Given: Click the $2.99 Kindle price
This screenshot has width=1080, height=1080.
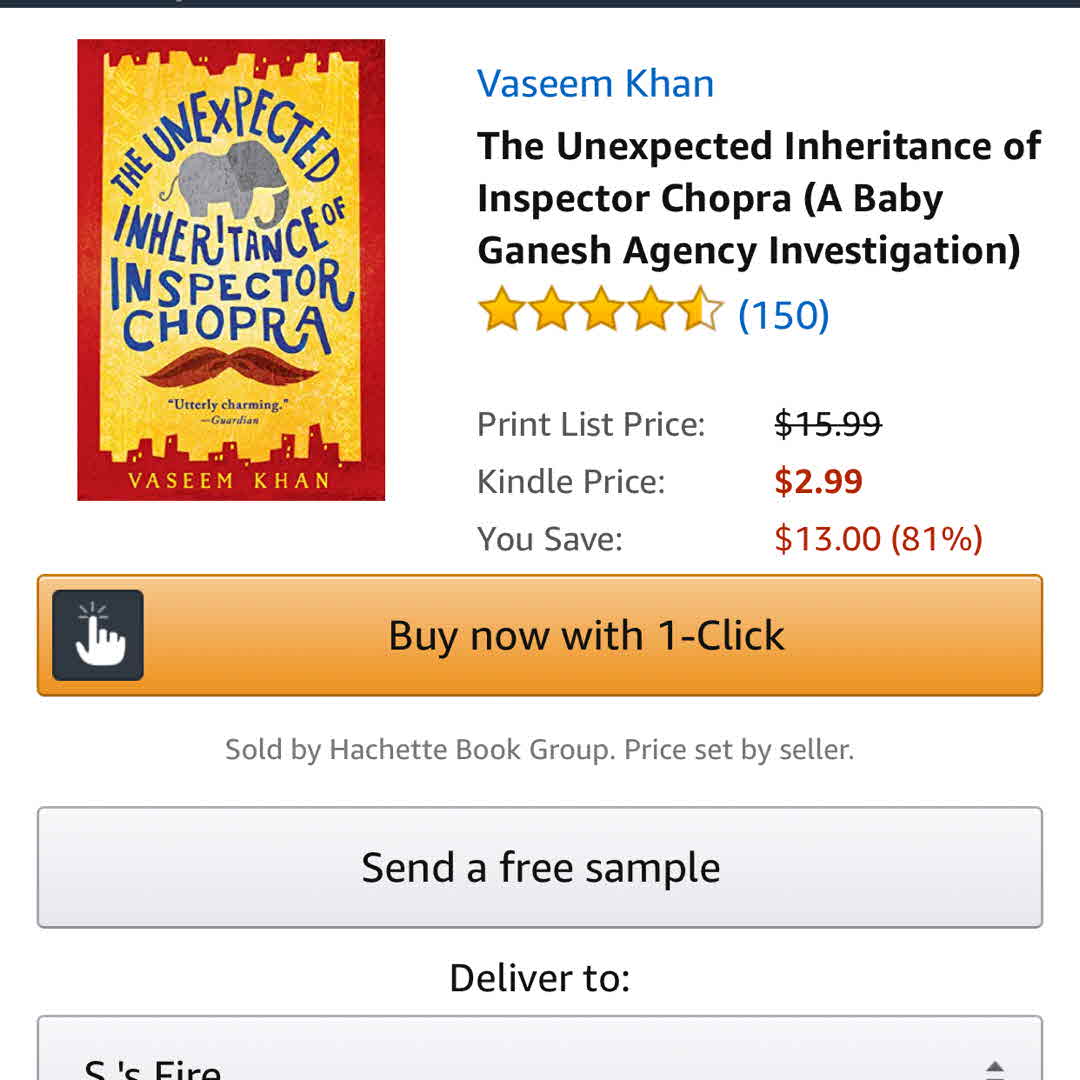Looking at the screenshot, I should (x=818, y=481).
